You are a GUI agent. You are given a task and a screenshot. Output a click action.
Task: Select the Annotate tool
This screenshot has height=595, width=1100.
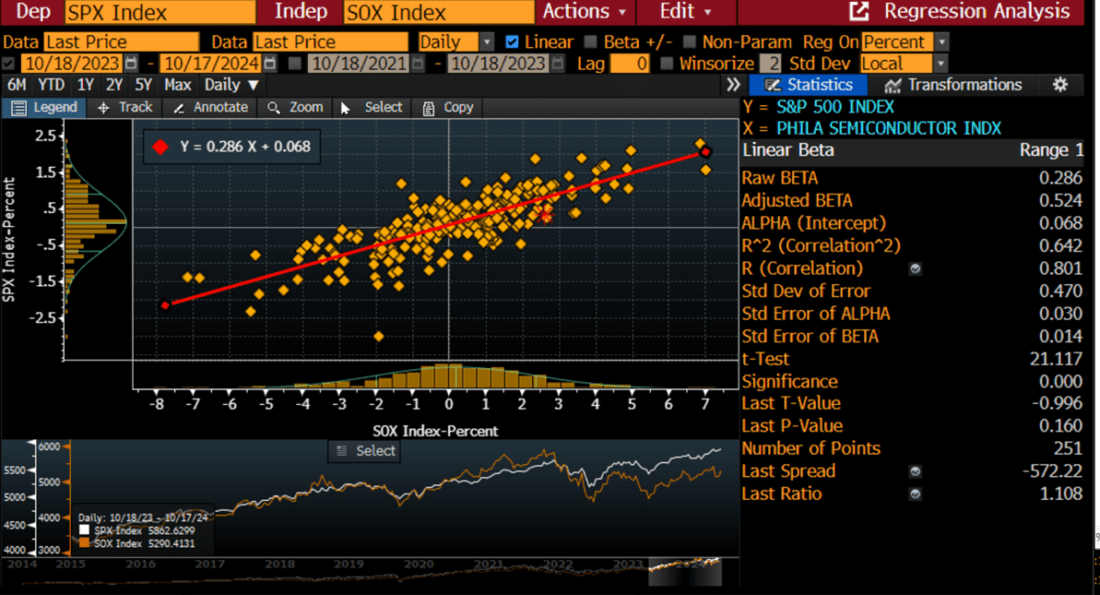pyautogui.click(x=210, y=107)
